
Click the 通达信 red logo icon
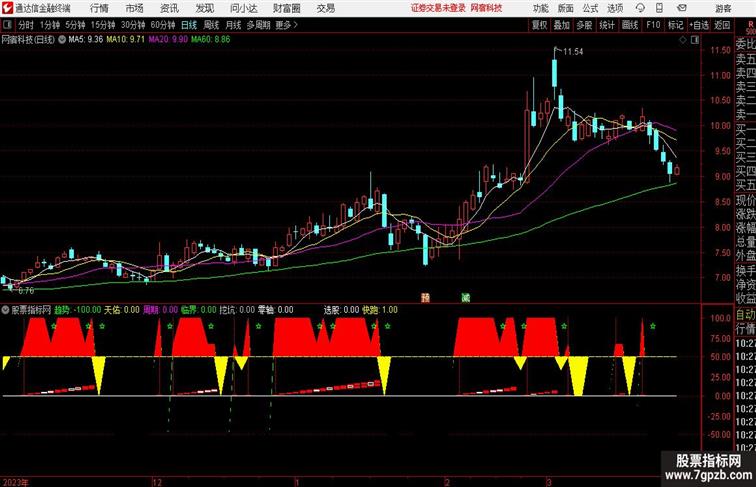[7, 8]
